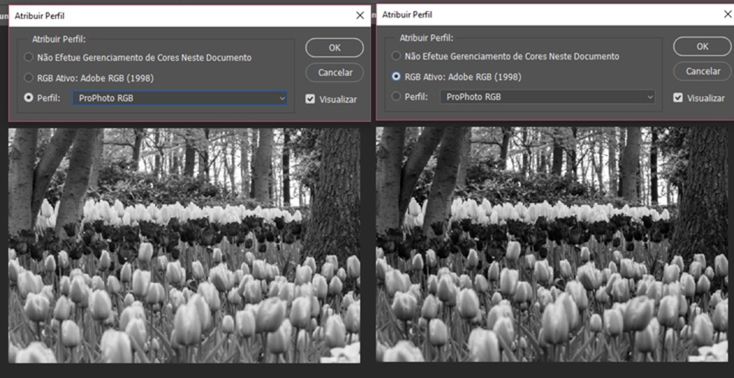Screen dimensions: 734x378
Task: Click Cancelar in the right Atribuir Perfil dialog
Action: [x=702, y=71]
